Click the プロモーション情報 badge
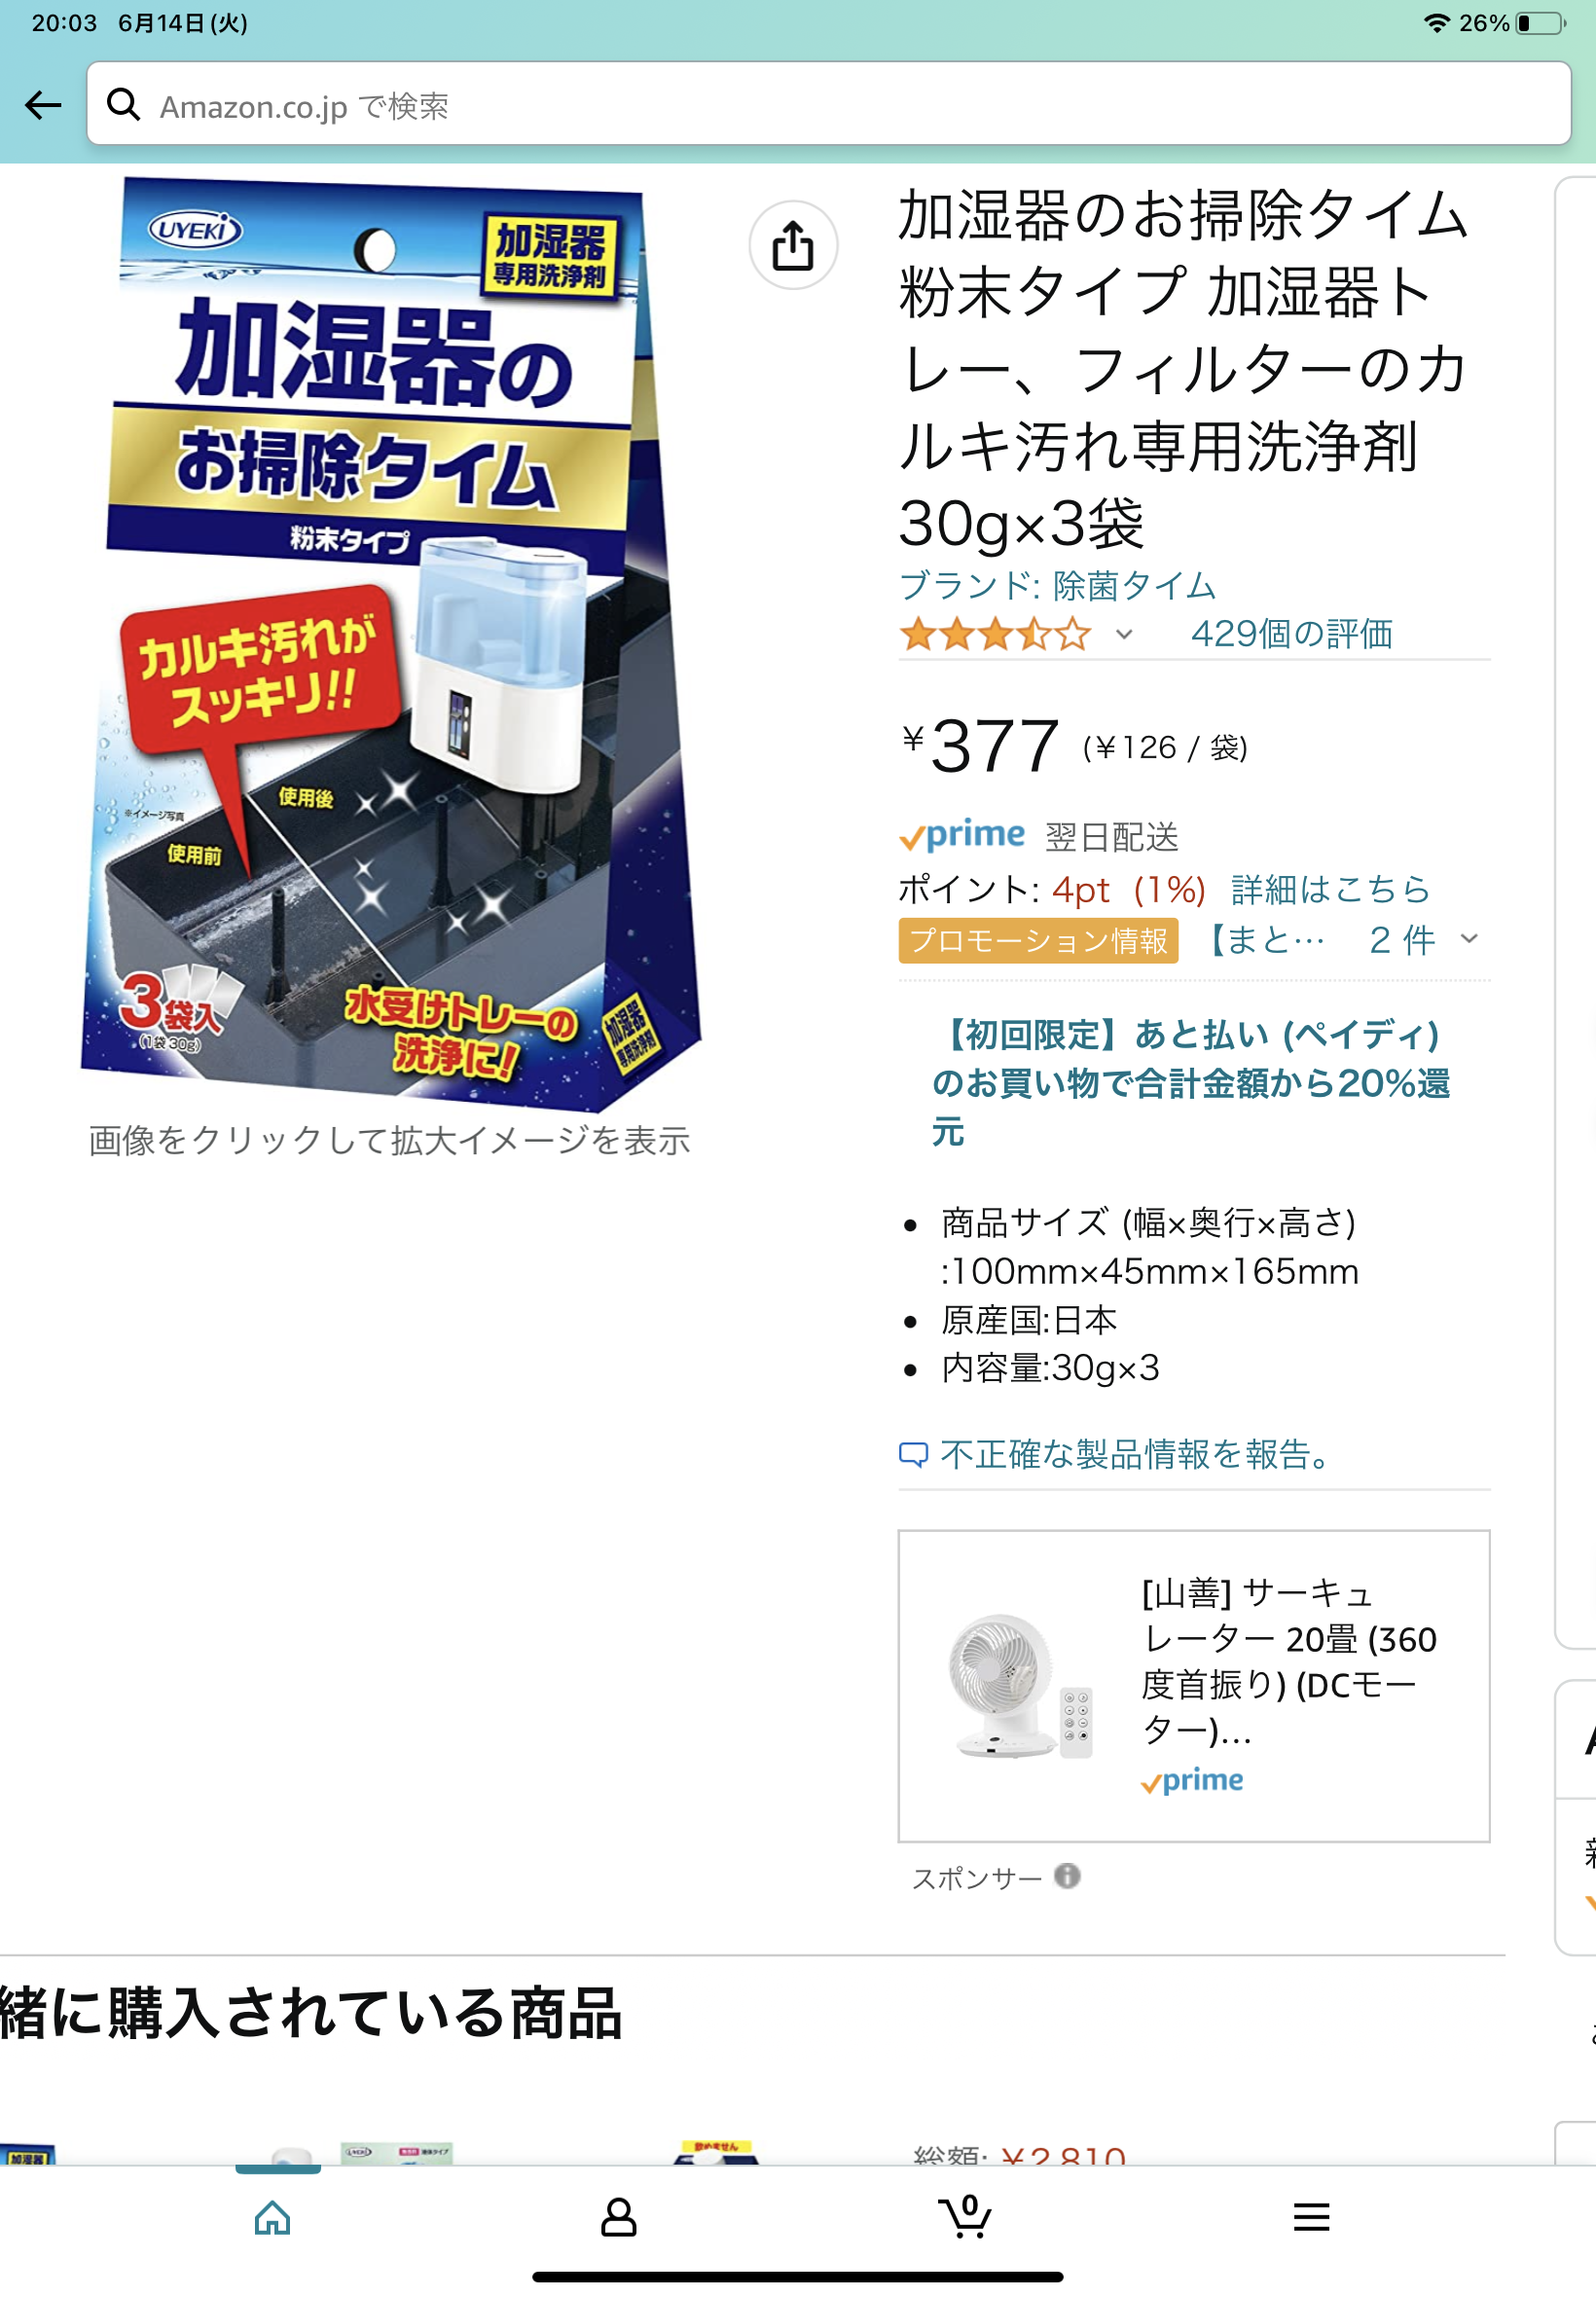Viewport: 1596px width, 2297px height. point(1038,940)
